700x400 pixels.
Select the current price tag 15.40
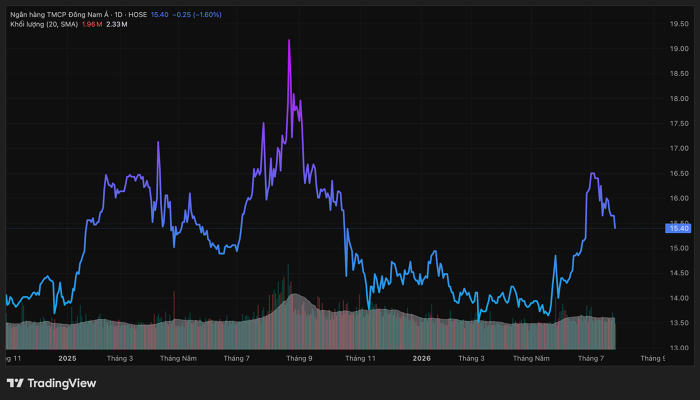678,229
